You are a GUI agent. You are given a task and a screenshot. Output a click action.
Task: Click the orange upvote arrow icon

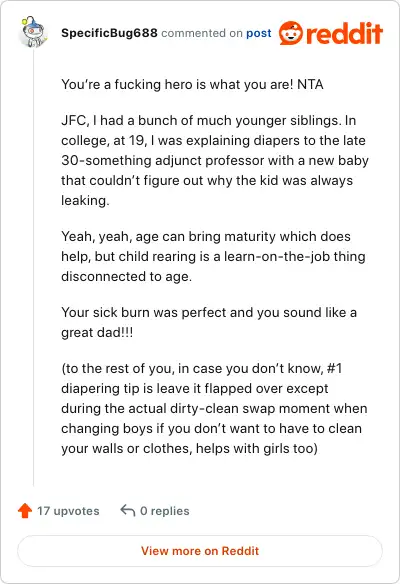(25, 511)
